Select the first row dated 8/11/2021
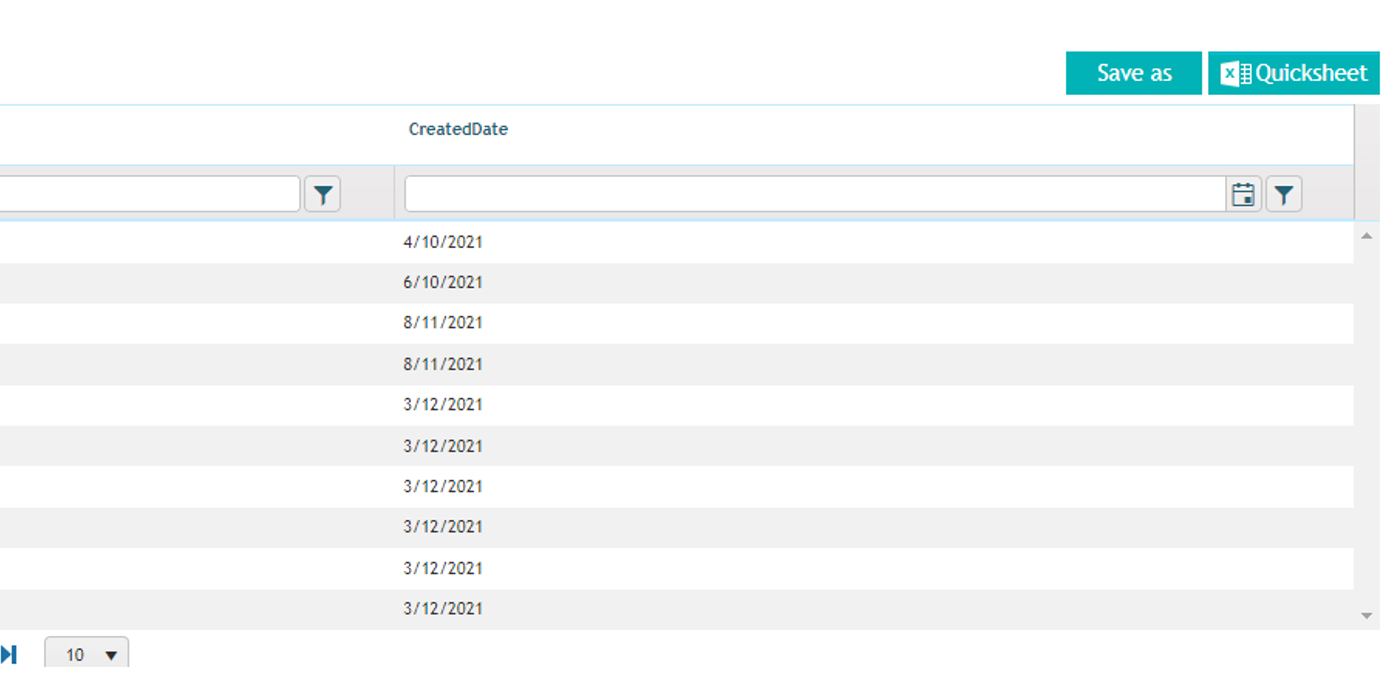The height and width of the screenshot is (699, 1390). 677,323
